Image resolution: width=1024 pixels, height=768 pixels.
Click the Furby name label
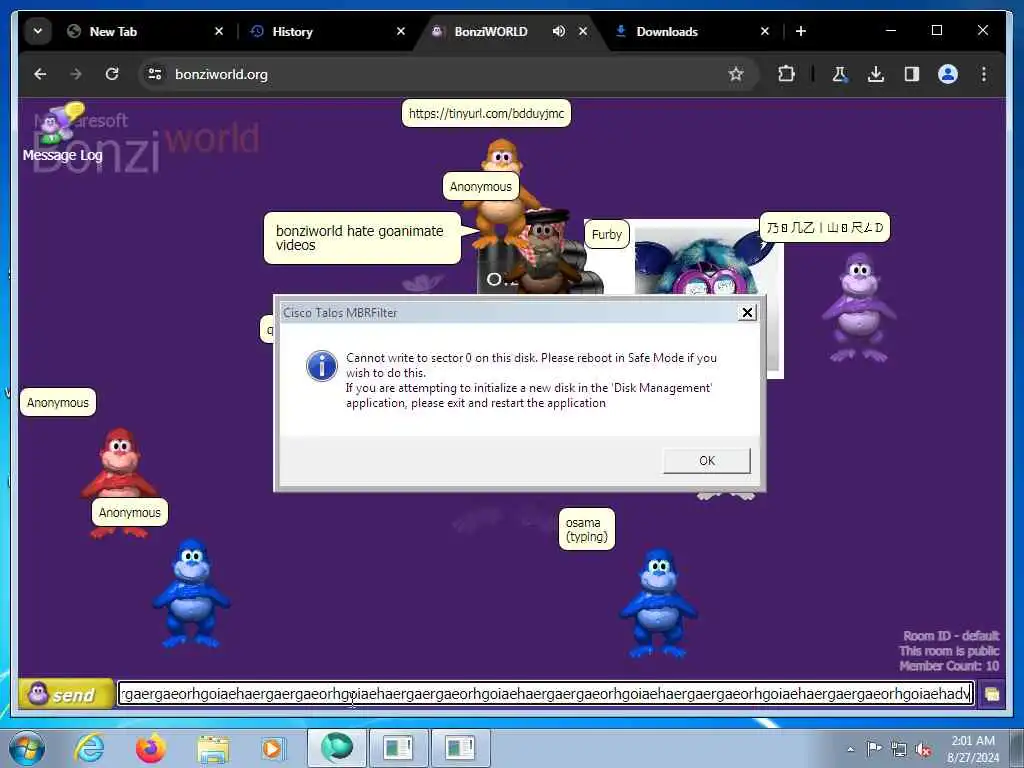pos(607,234)
